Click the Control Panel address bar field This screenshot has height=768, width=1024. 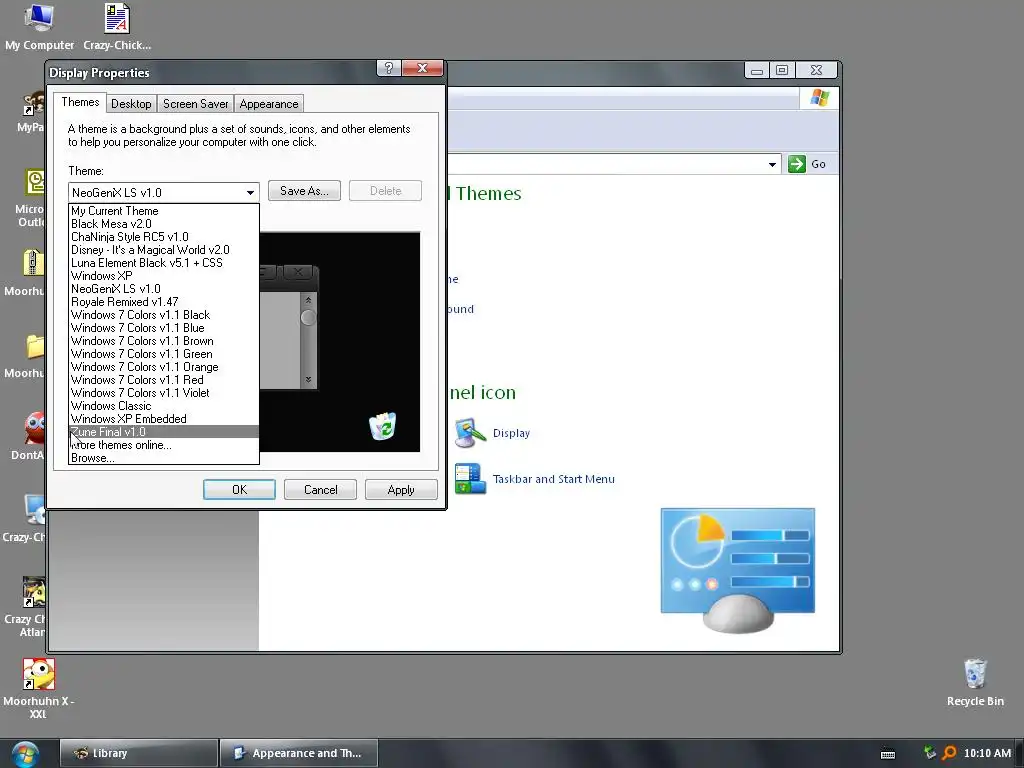pyautogui.click(x=614, y=164)
